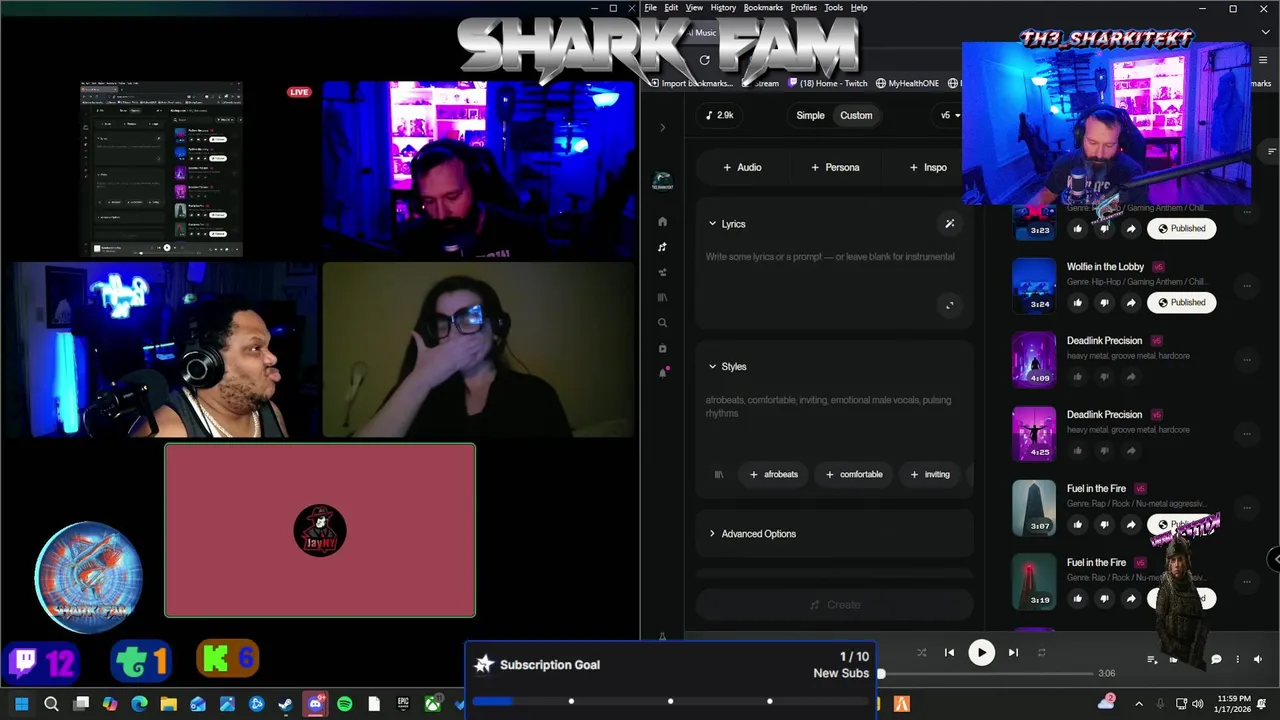Dislike the Fuel in the Fire 3:19 song

point(1104,598)
